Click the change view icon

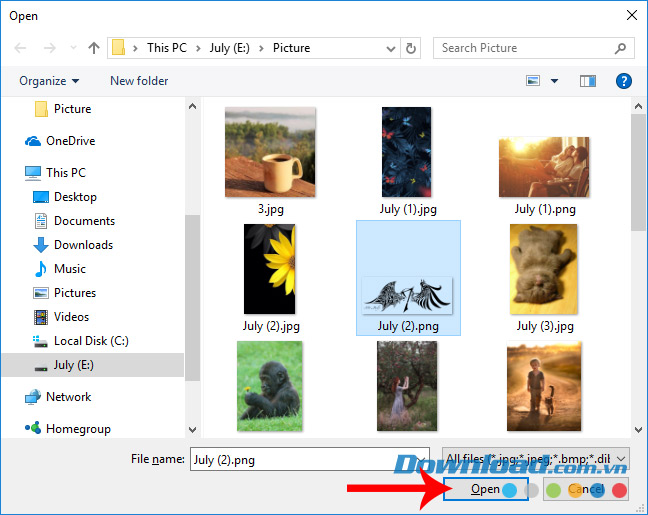coord(533,81)
